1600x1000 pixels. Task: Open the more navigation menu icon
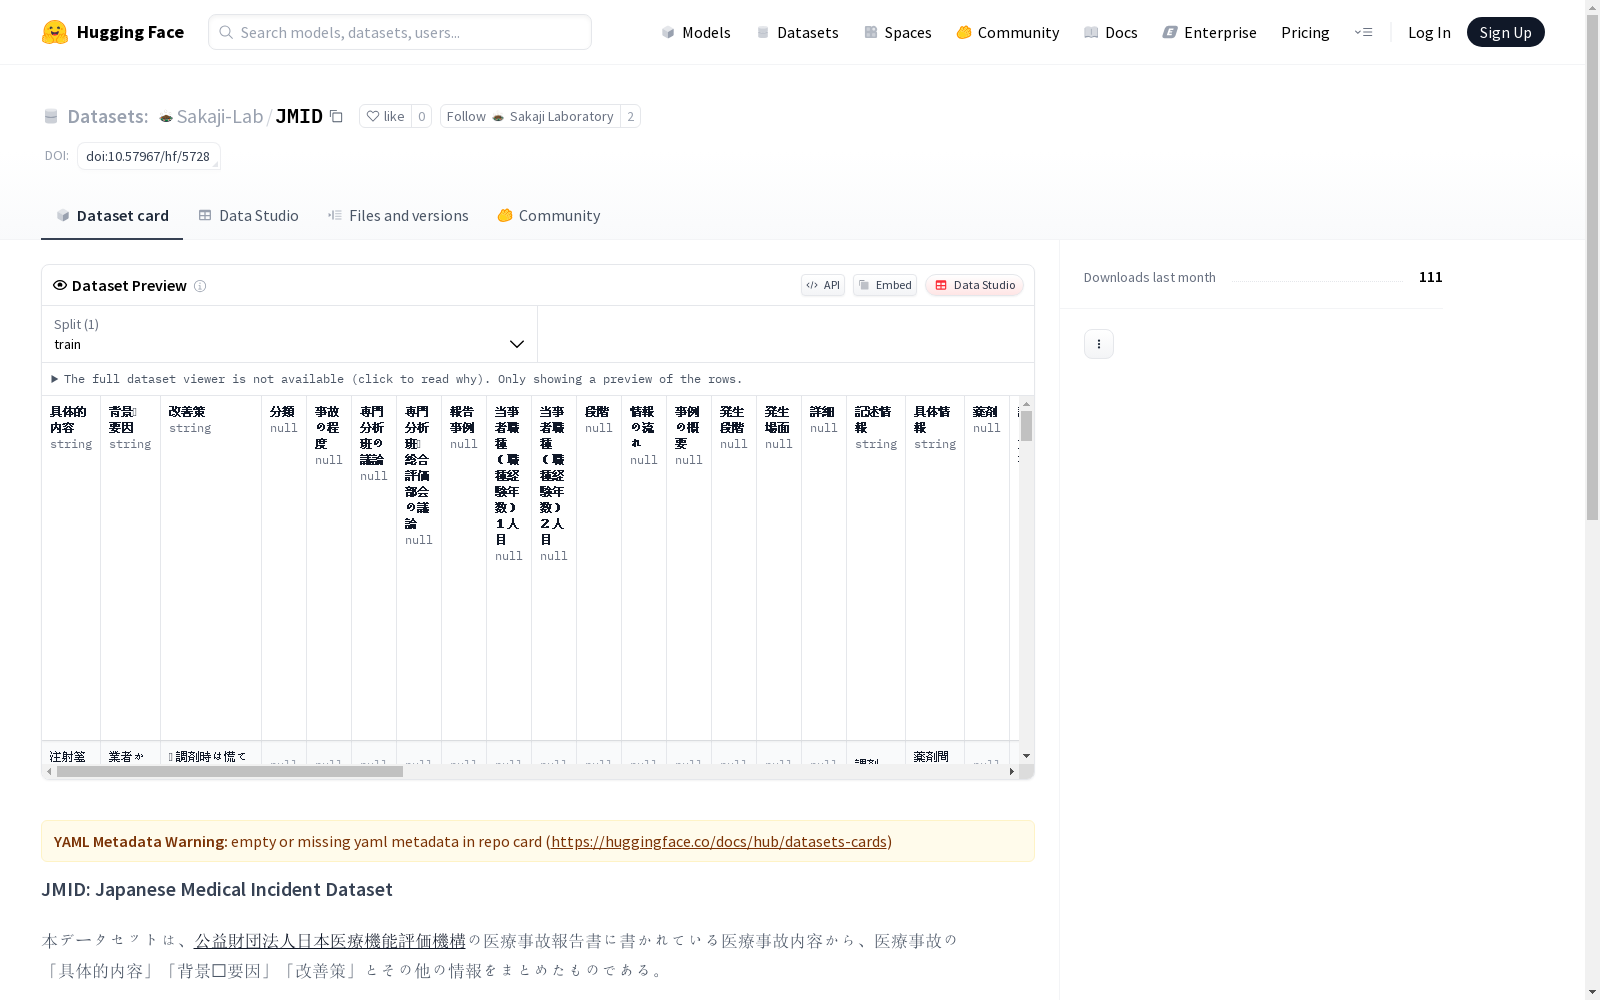coord(1363,32)
